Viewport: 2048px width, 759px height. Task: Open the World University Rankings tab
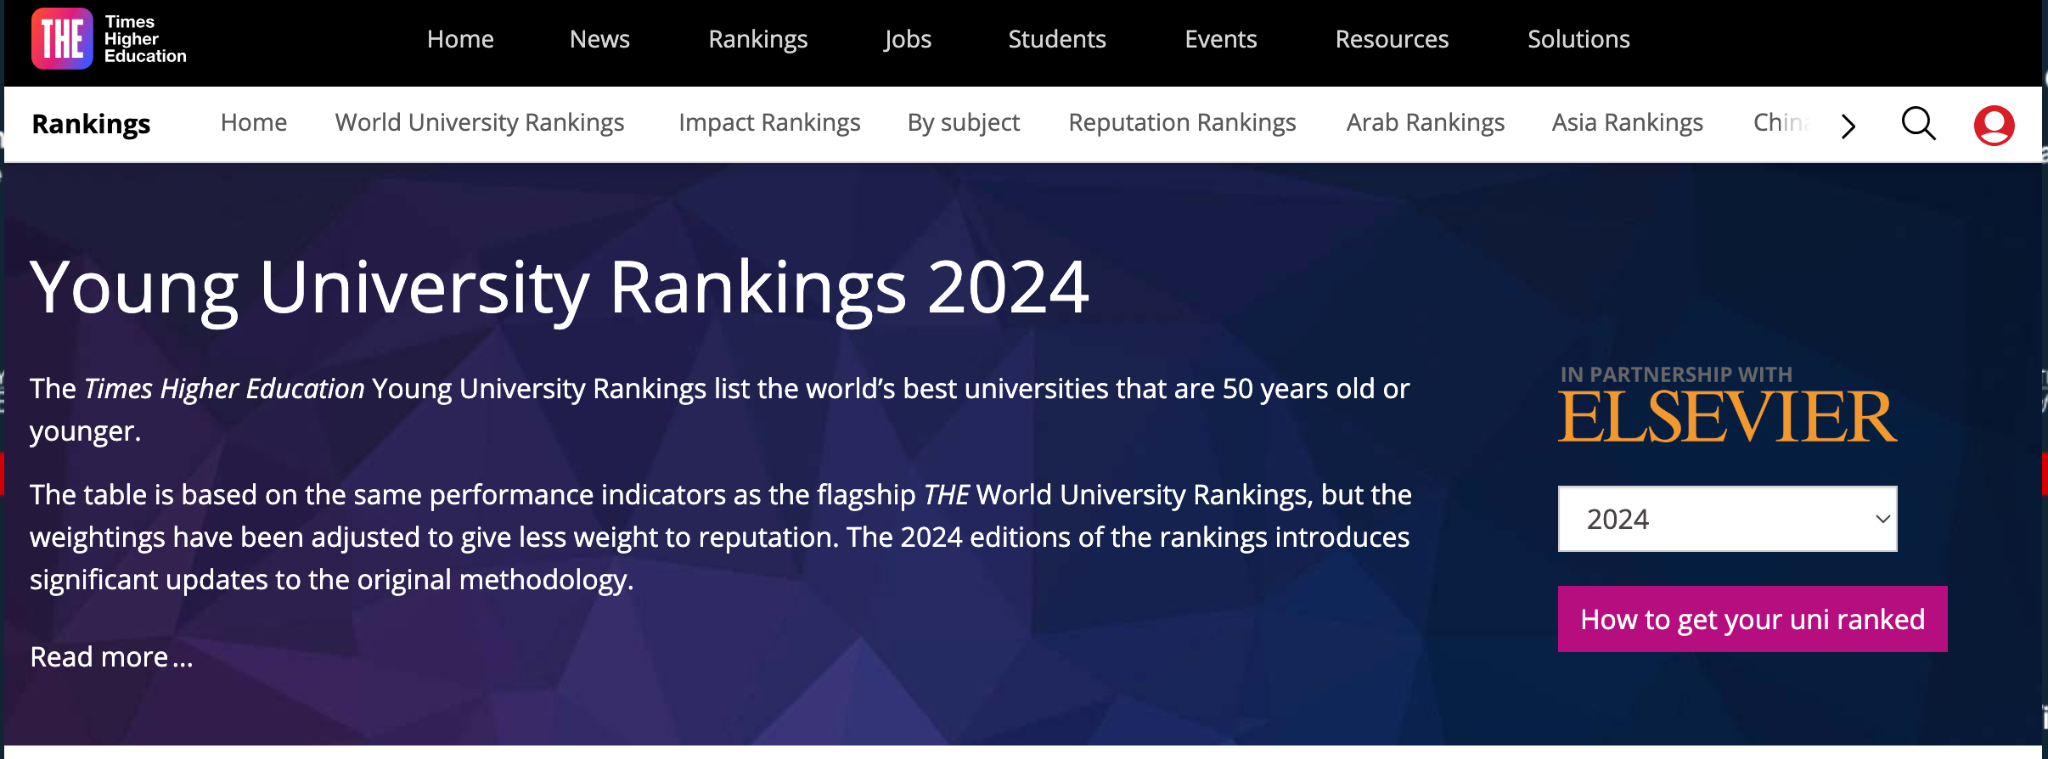click(x=479, y=123)
